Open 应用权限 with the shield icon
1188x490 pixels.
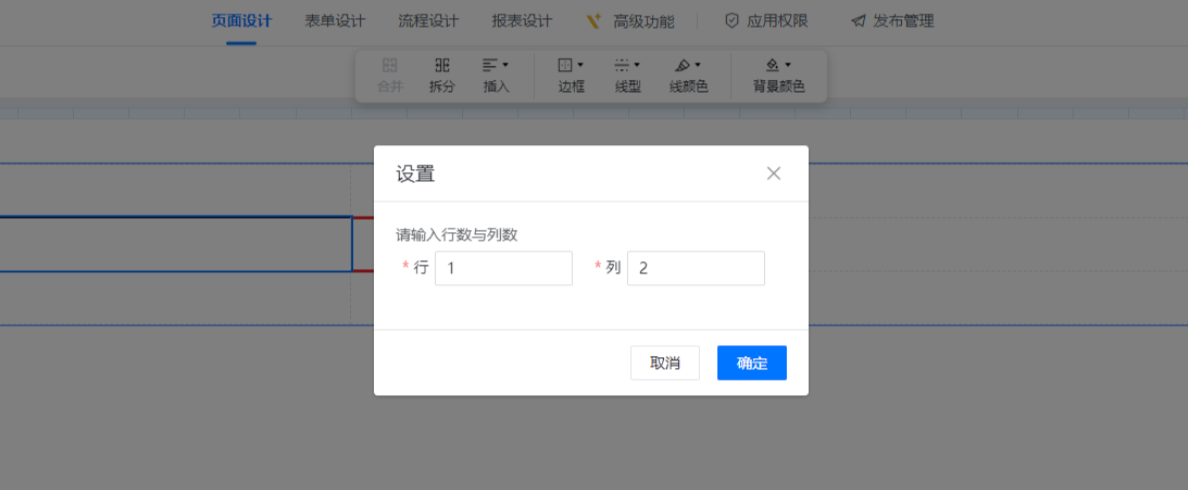click(x=766, y=21)
